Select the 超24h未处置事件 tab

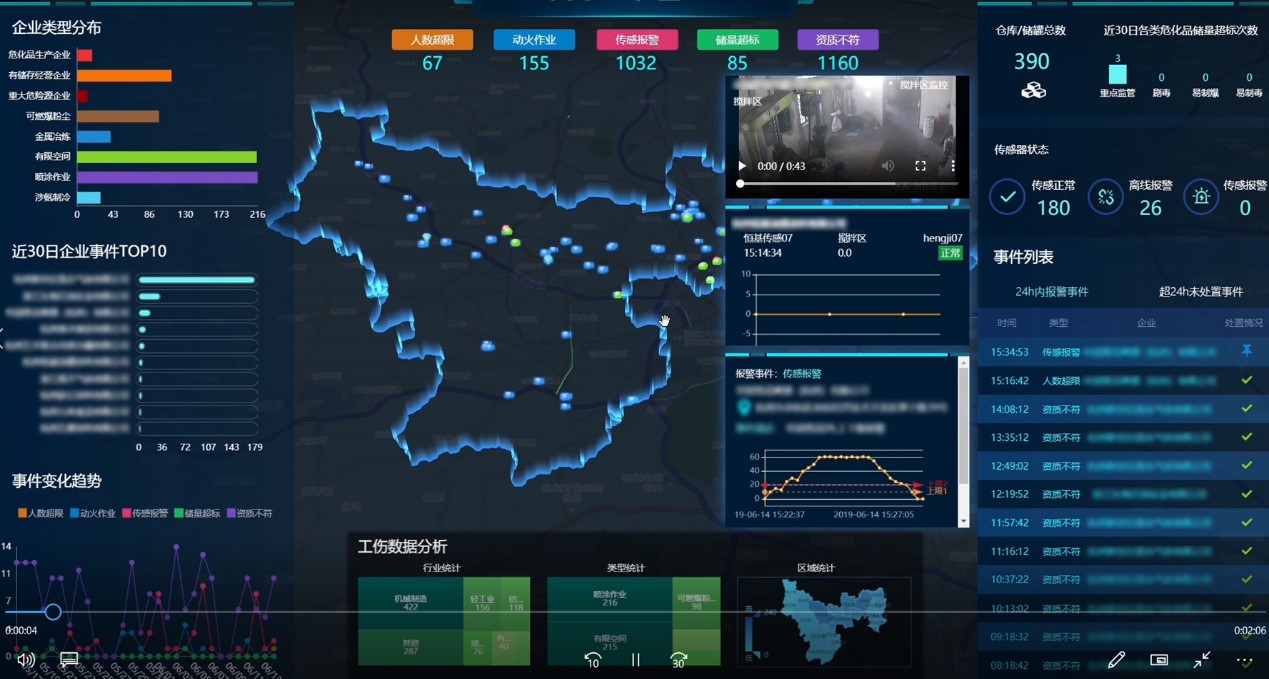(1201, 292)
